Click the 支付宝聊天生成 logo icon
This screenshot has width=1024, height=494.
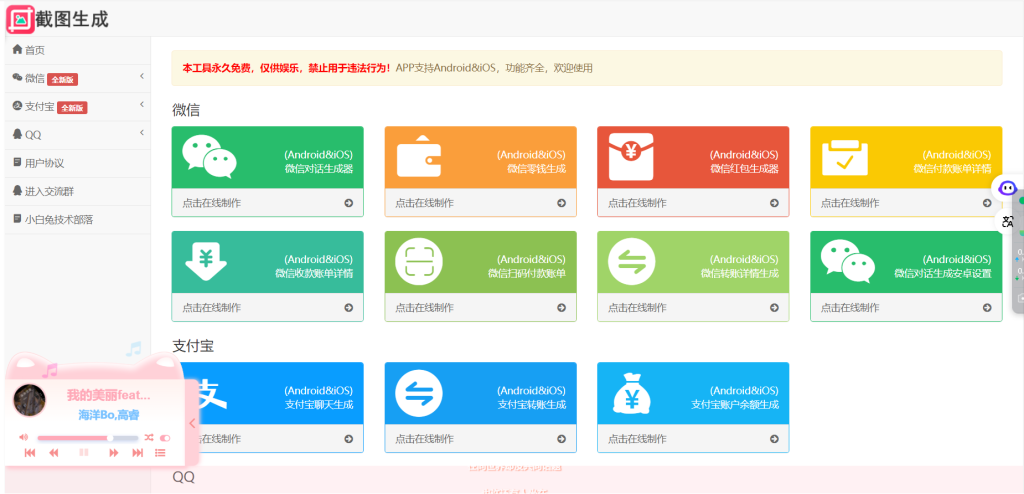click(213, 393)
